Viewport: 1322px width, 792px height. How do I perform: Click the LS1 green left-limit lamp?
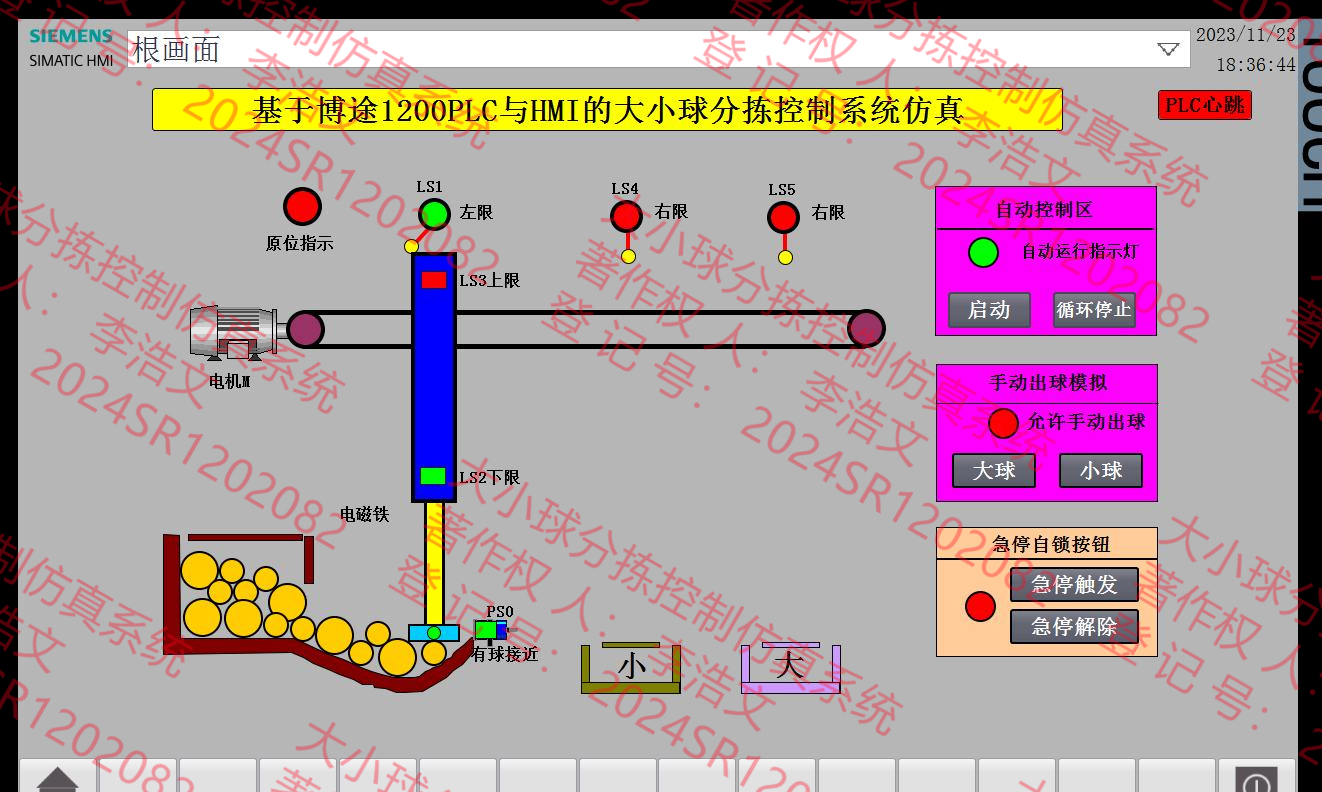[434, 214]
